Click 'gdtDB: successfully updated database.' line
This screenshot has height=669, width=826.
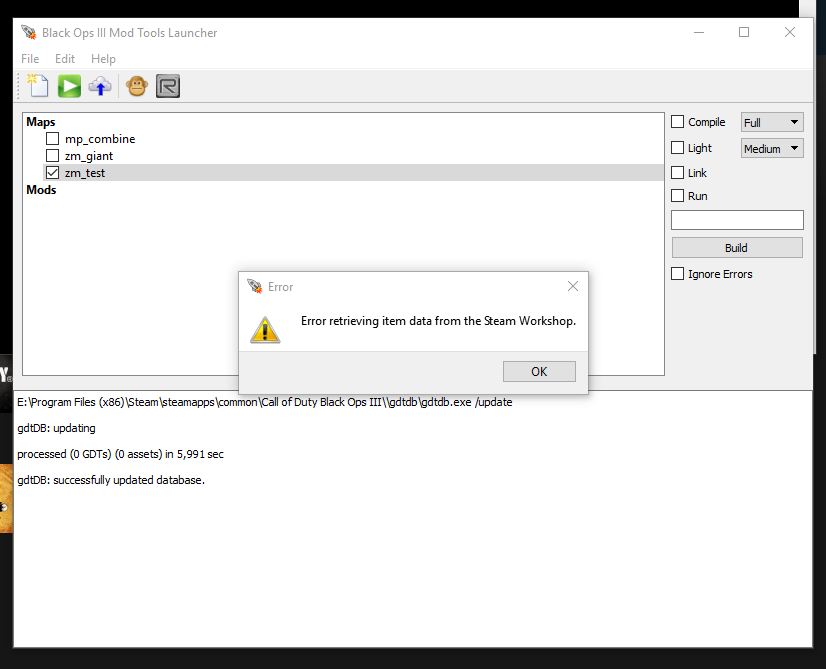tap(111, 480)
